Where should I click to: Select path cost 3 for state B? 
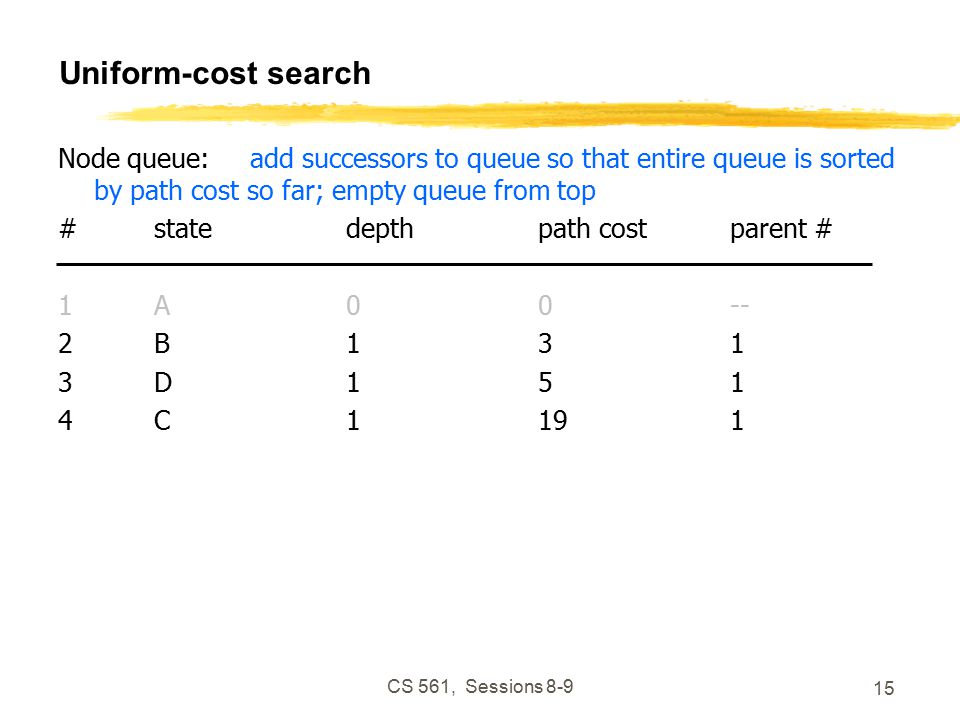(545, 343)
